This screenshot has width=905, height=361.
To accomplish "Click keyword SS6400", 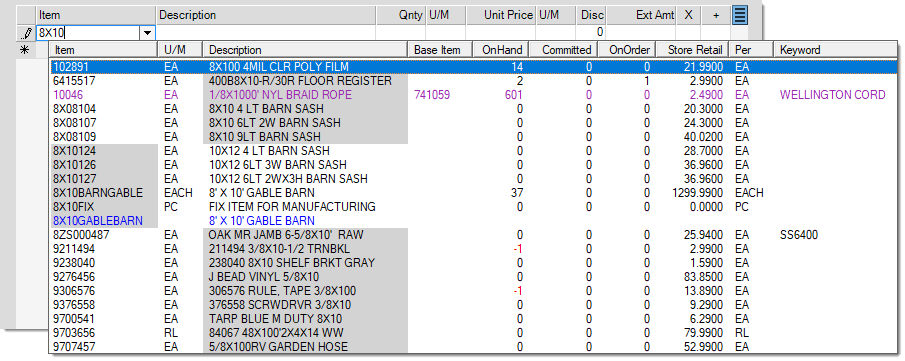I will pyautogui.click(x=799, y=235).
